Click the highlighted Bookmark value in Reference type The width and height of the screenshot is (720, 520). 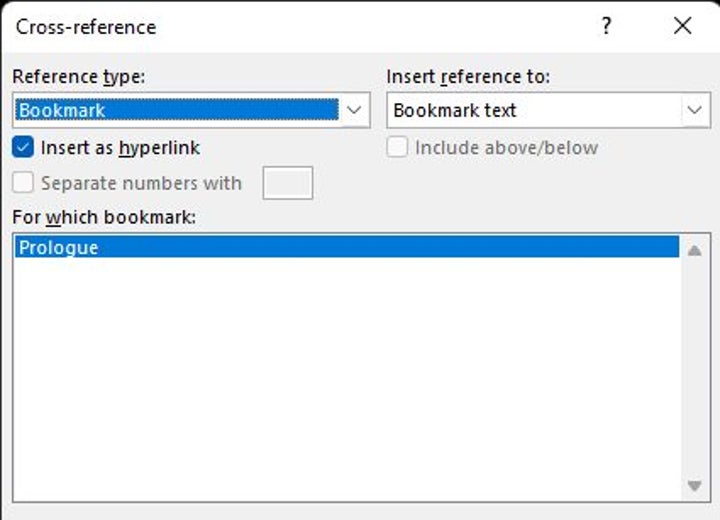tap(177, 110)
